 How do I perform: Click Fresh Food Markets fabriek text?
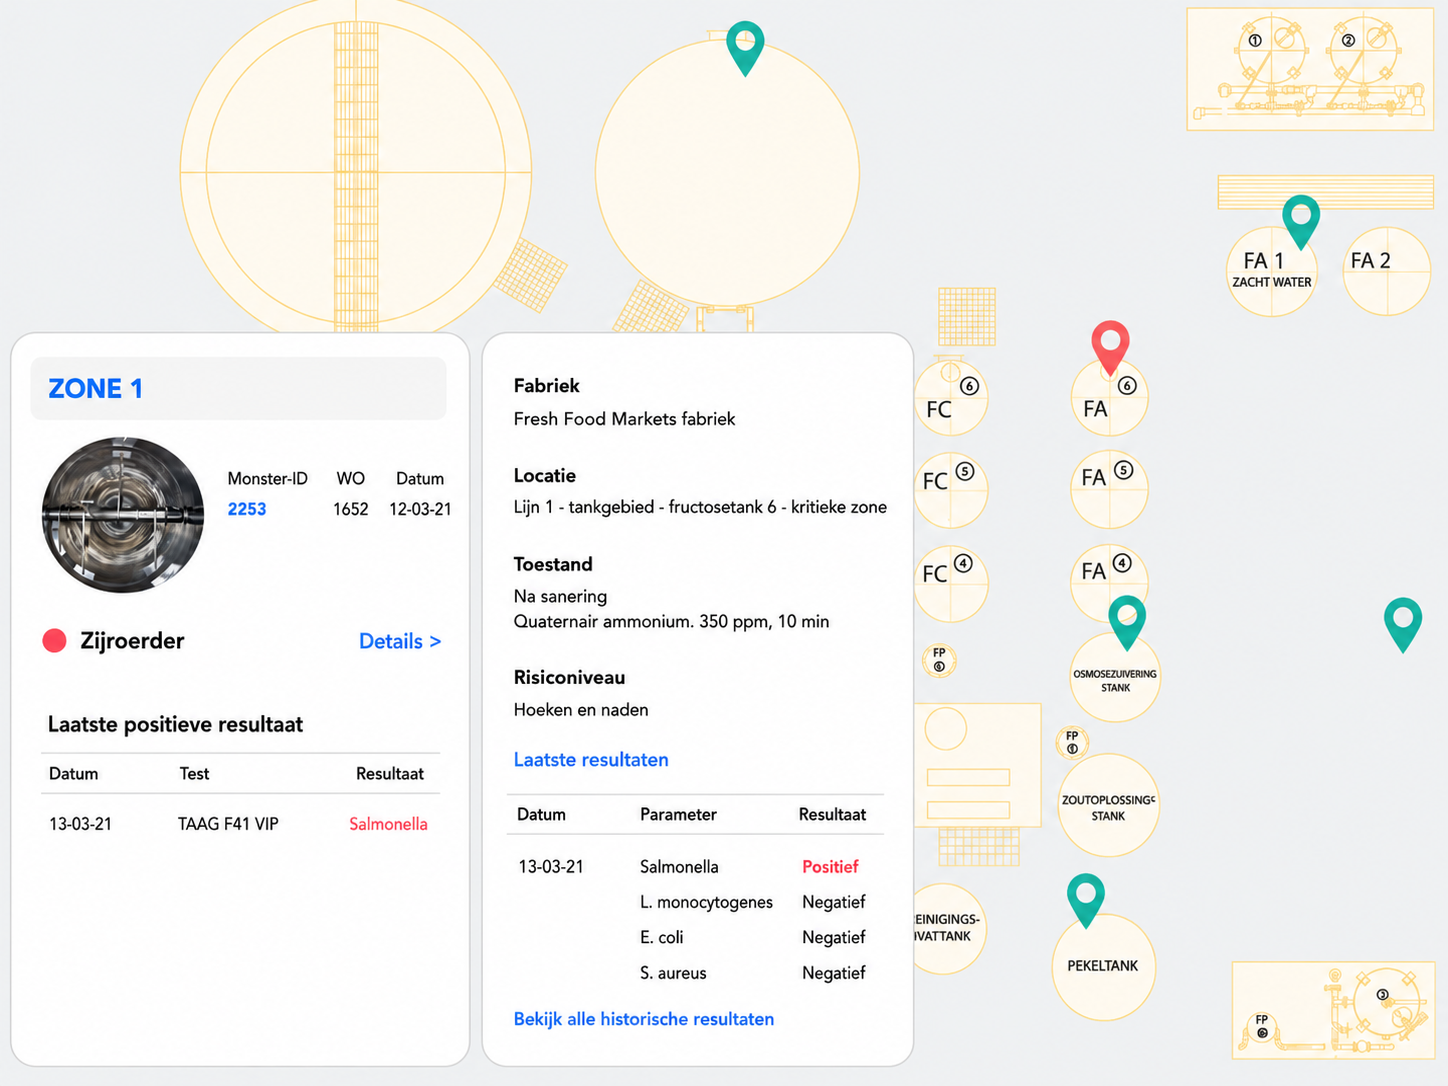click(x=624, y=419)
